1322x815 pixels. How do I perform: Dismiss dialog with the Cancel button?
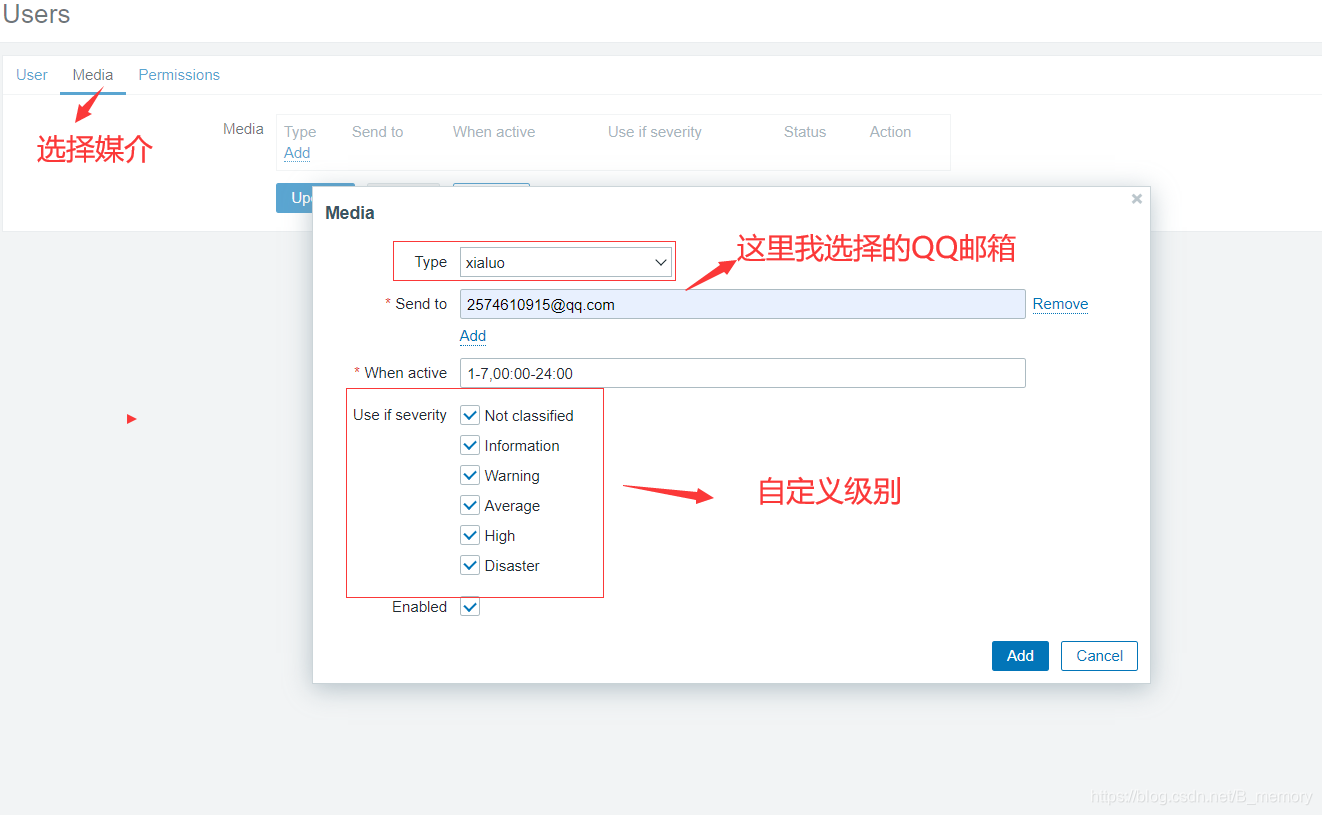1099,656
